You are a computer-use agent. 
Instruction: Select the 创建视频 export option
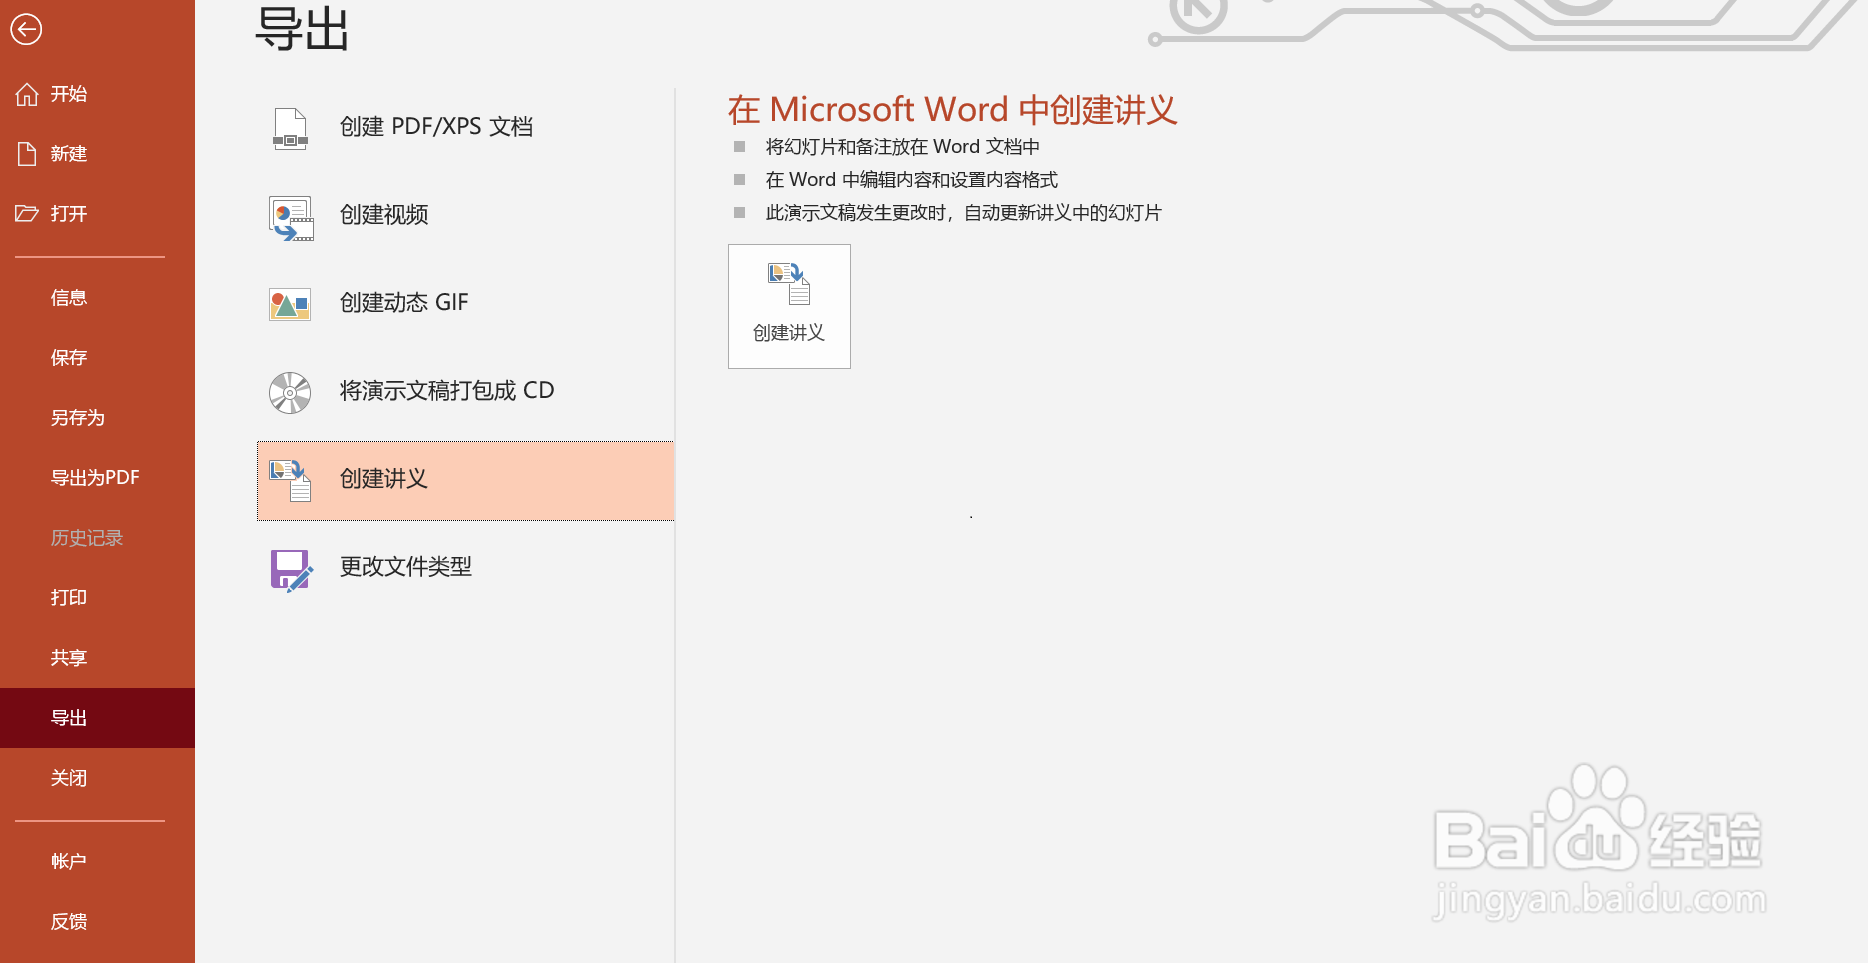[x=465, y=216]
